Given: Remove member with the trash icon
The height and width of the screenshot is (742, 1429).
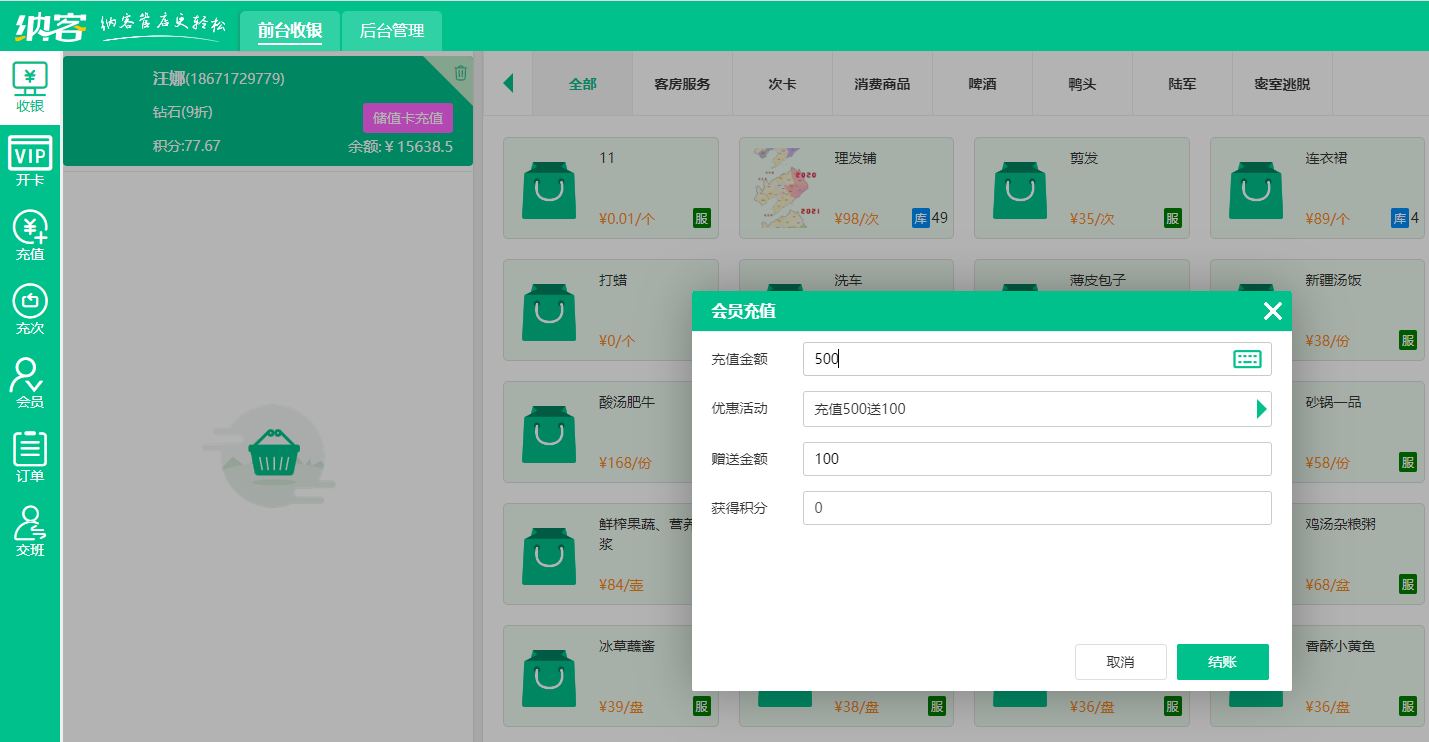Looking at the screenshot, I should 460,72.
